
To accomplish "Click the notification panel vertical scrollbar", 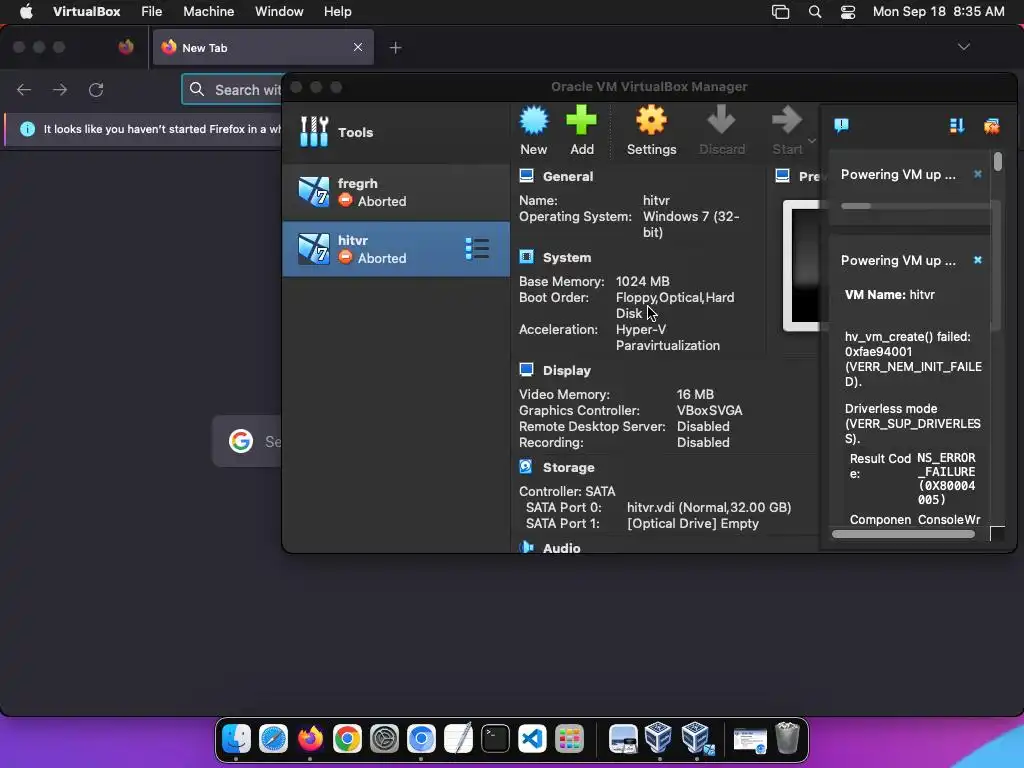I will (998, 161).
